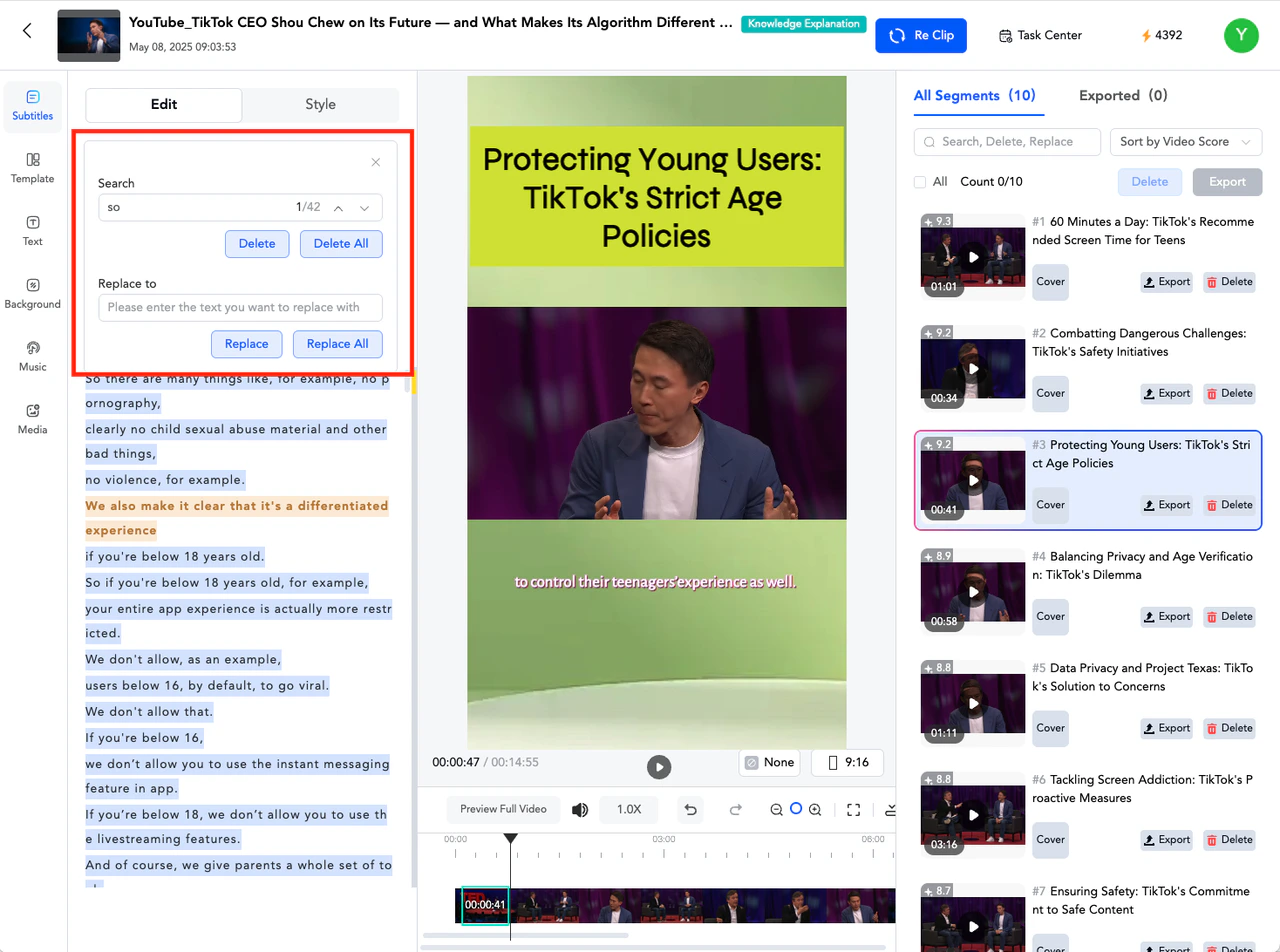Select the Exported (0) tab

[x=1123, y=96]
